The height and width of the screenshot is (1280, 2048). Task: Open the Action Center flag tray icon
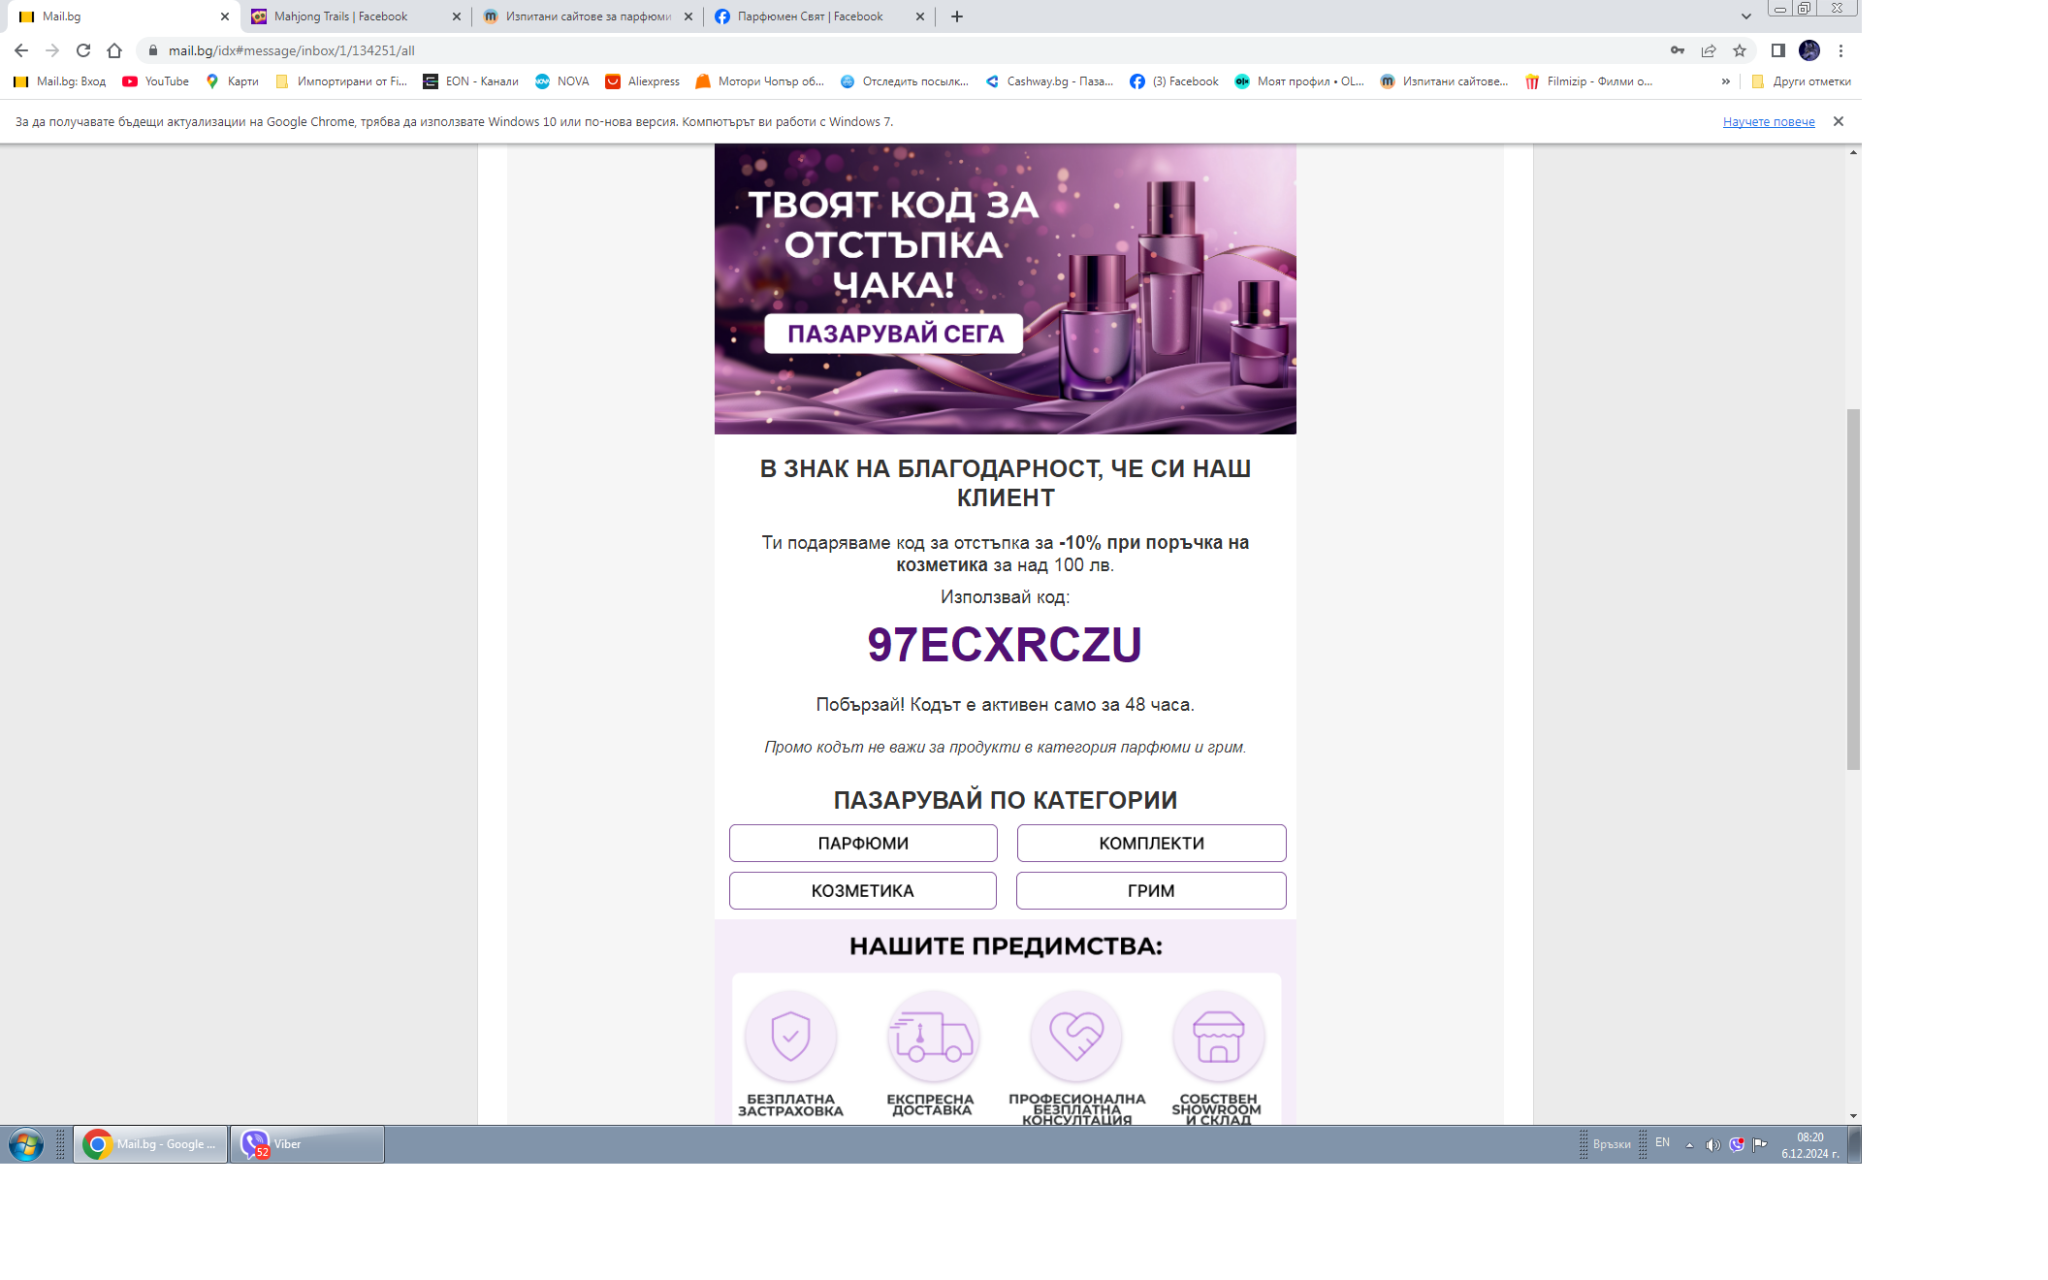[x=1760, y=1145]
